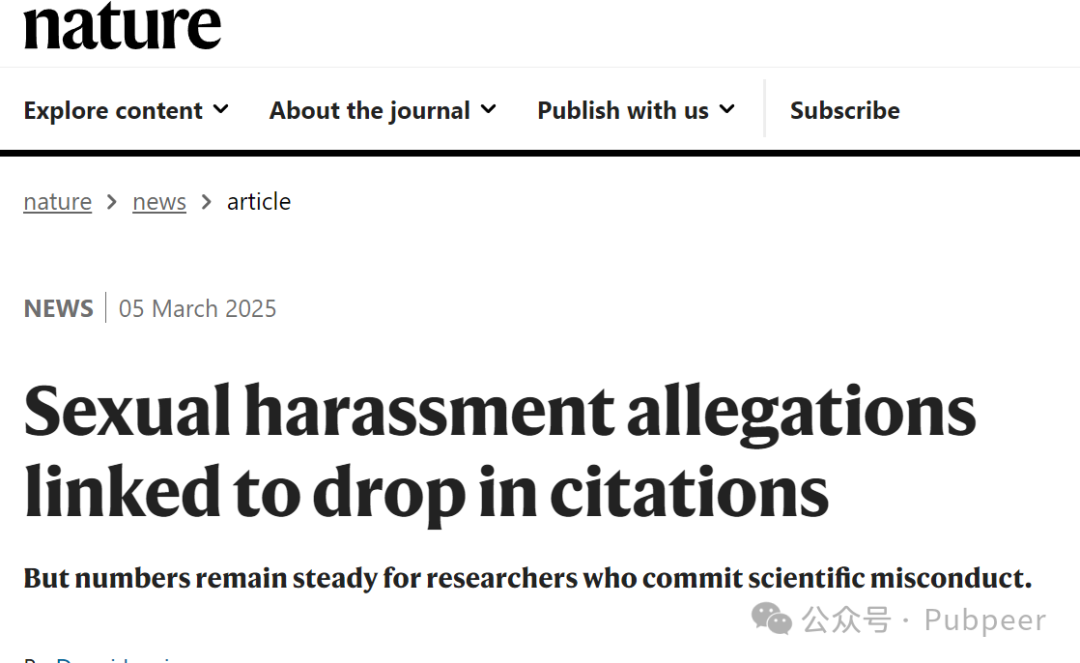Screen dimensions: 1080x663
Task: Click the breadcrumb arrow after news
Action: coord(206,202)
